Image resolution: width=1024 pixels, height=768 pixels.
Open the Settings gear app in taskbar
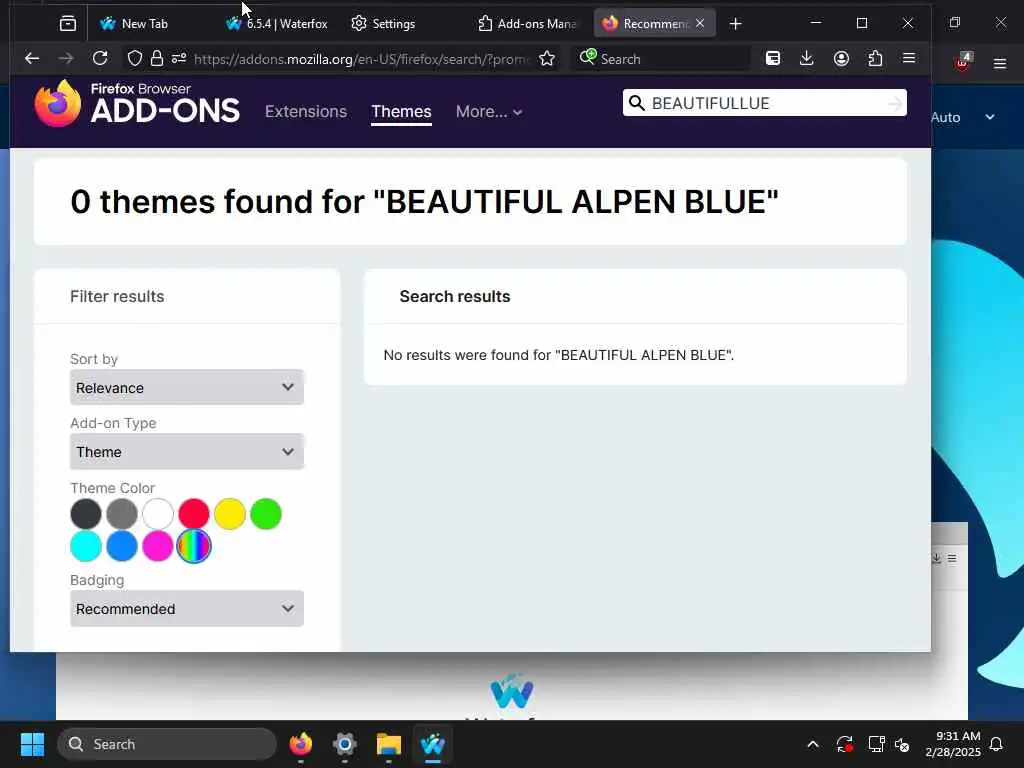coord(345,744)
